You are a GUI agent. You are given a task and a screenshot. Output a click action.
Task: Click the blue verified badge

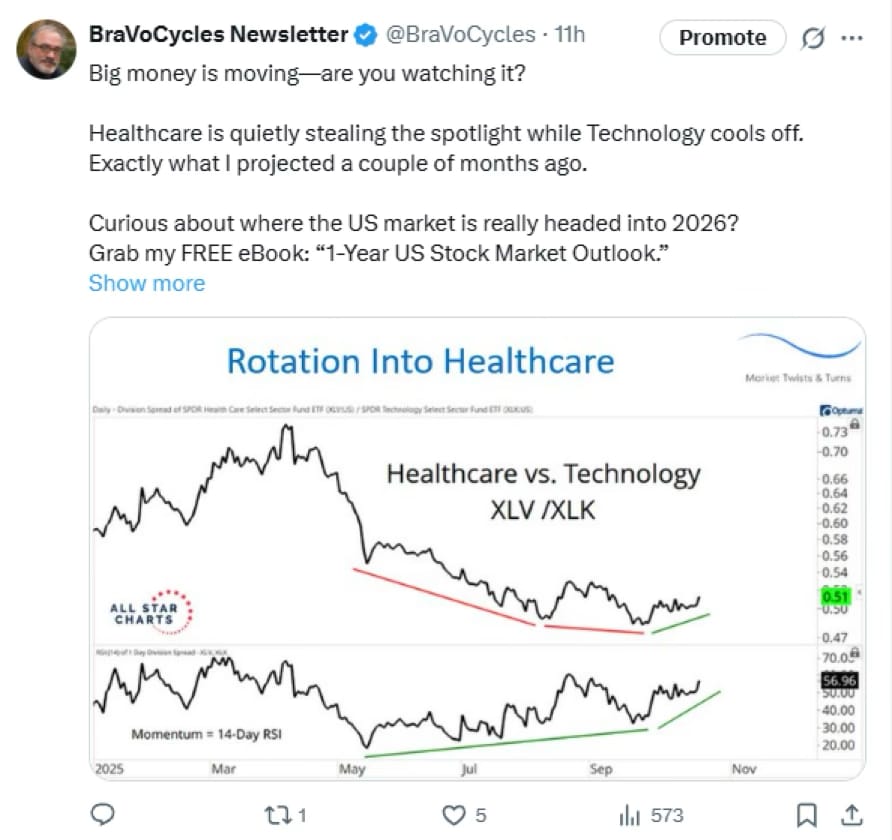[365, 35]
